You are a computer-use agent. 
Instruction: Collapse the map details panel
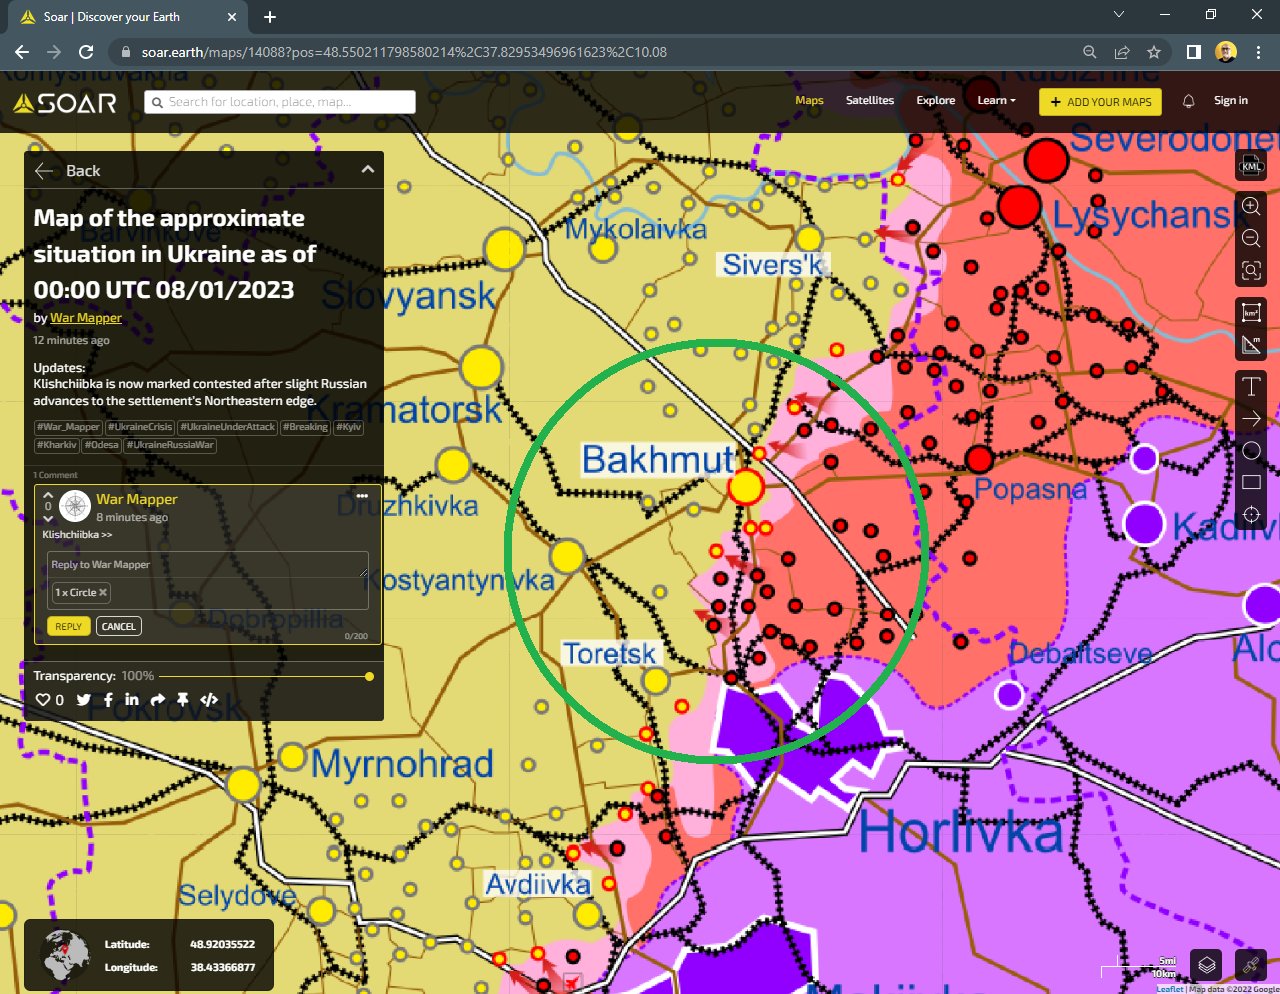(x=367, y=169)
